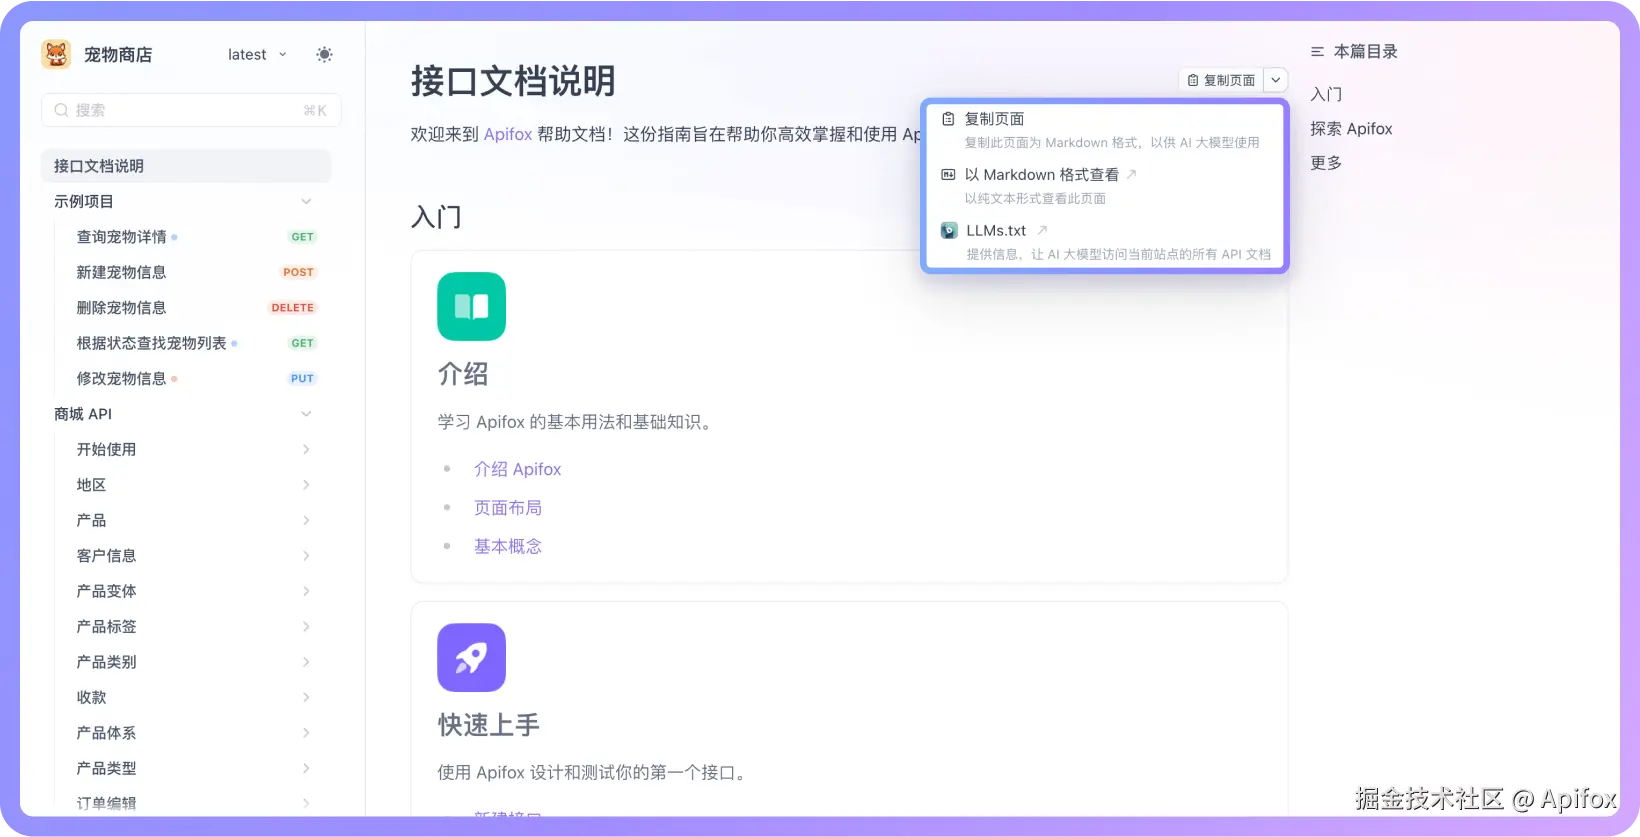1640x837 pixels.
Task: Choose LLMs.txt menu entry
Action: (1104, 242)
